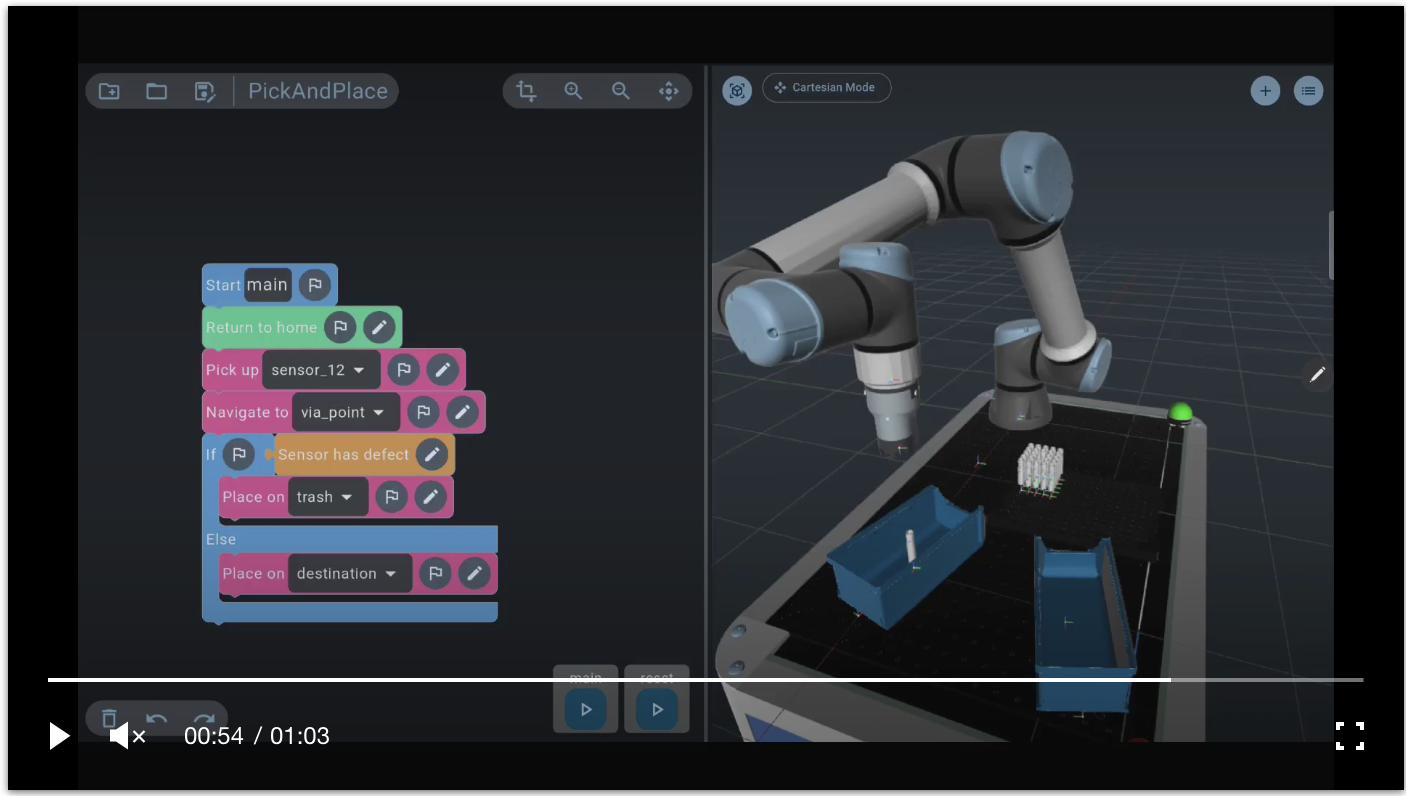
Task: Click the 3D cube view icon
Action: pyautogui.click(x=737, y=91)
